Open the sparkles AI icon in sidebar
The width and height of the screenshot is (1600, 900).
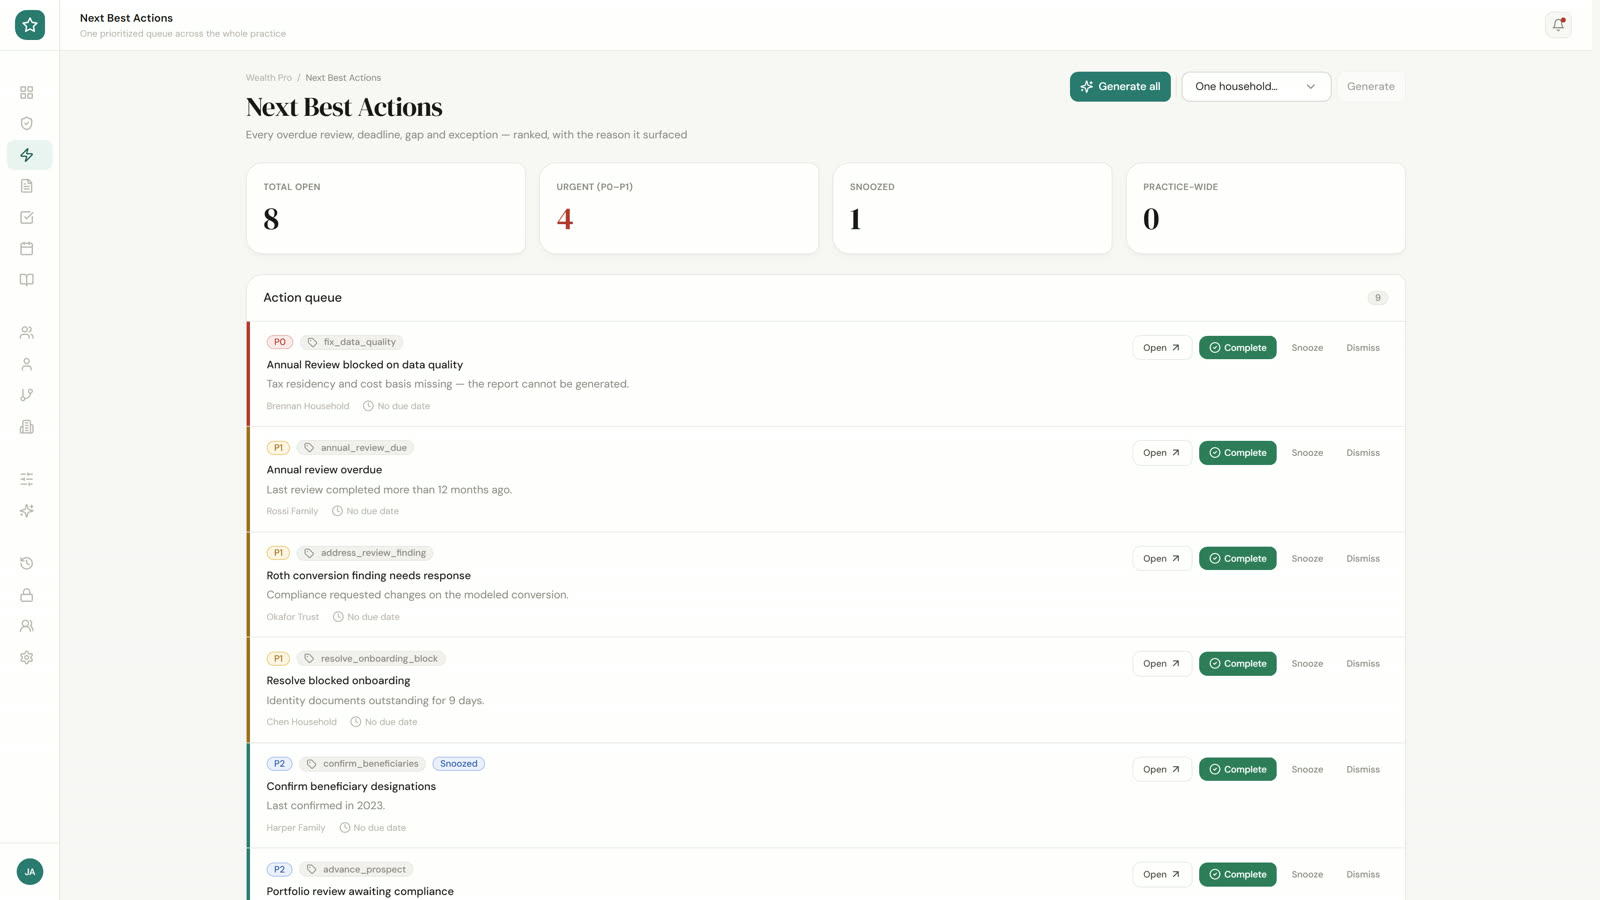[27, 511]
